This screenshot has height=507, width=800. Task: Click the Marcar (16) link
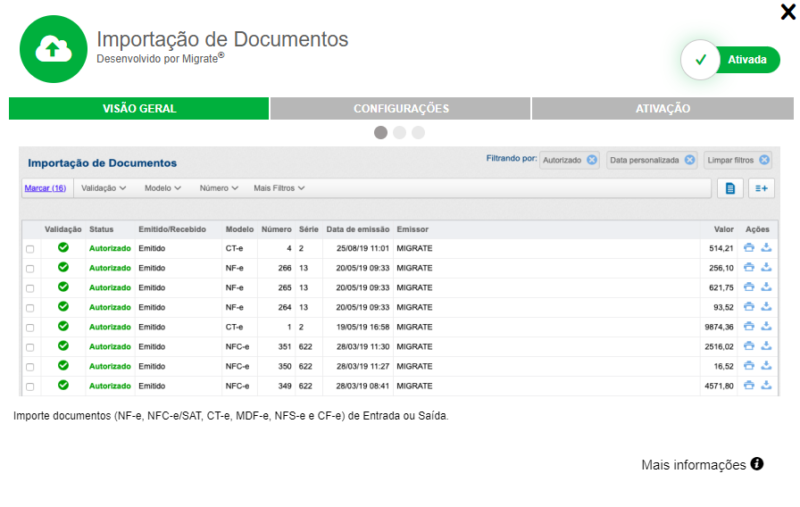coord(45,188)
